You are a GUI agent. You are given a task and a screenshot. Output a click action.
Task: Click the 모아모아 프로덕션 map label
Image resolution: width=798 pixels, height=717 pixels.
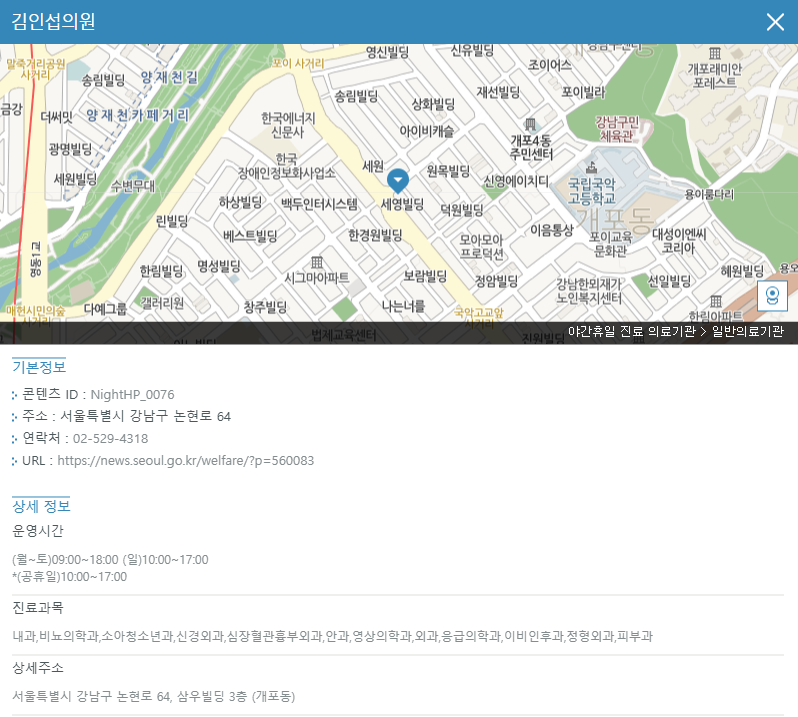point(481,247)
